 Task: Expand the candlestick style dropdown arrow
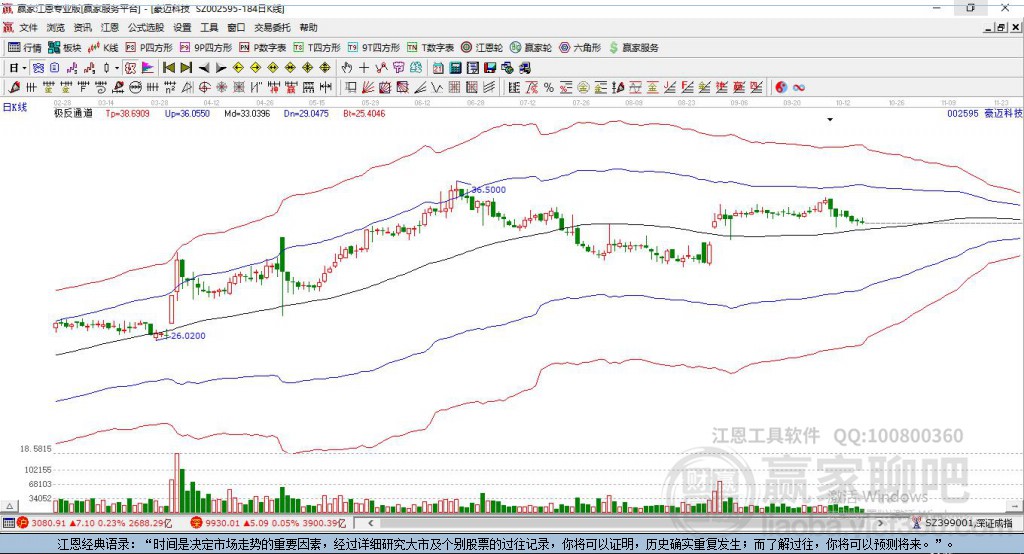[x=117, y=68]
